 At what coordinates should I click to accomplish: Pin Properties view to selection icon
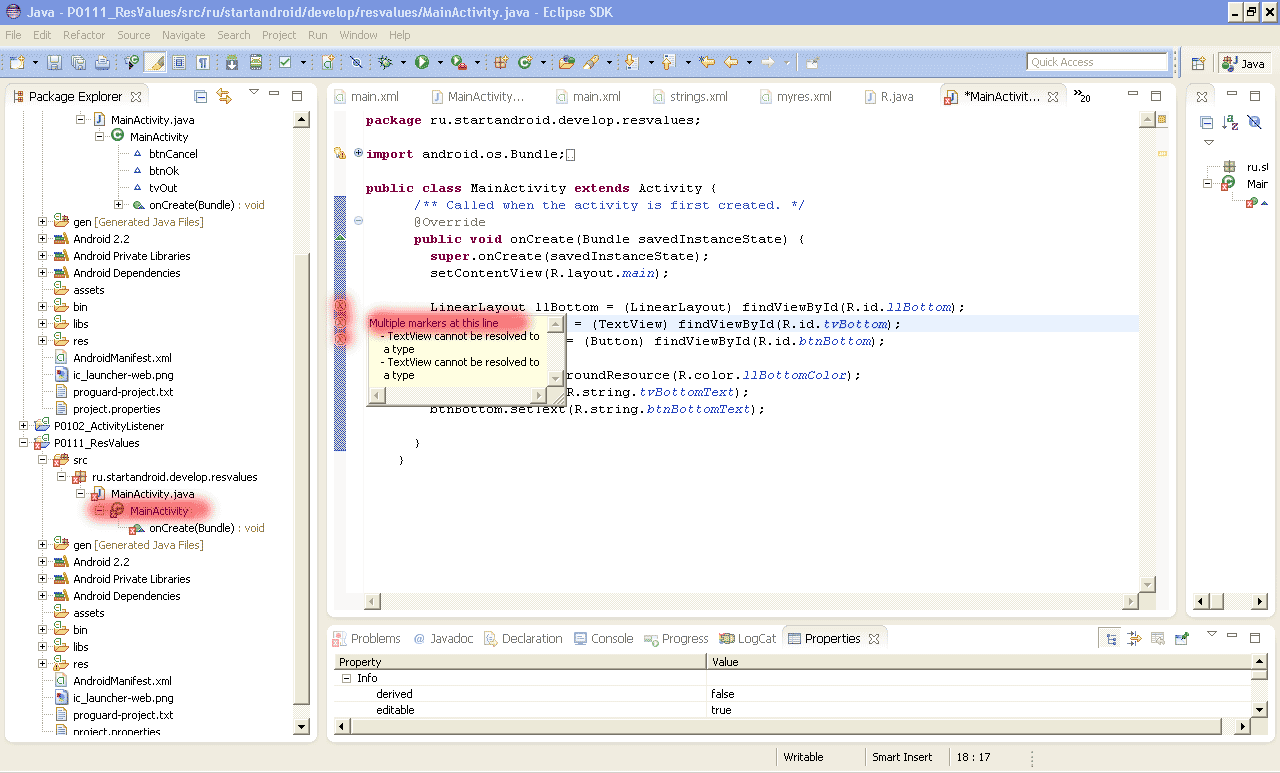click(1181, 638)
